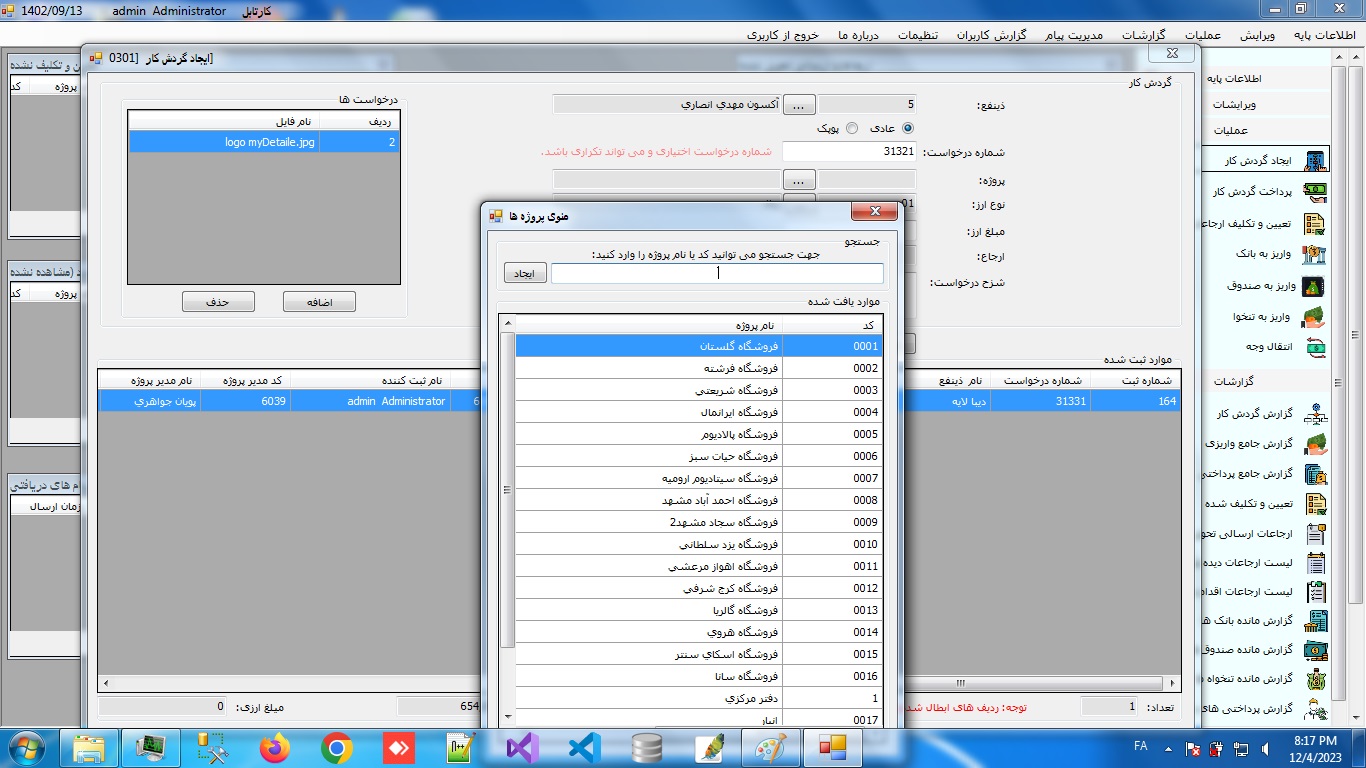Click the واریز به تنخوا icon
This screenshot has width=1366, height=768.
(x=1315, y=317)
